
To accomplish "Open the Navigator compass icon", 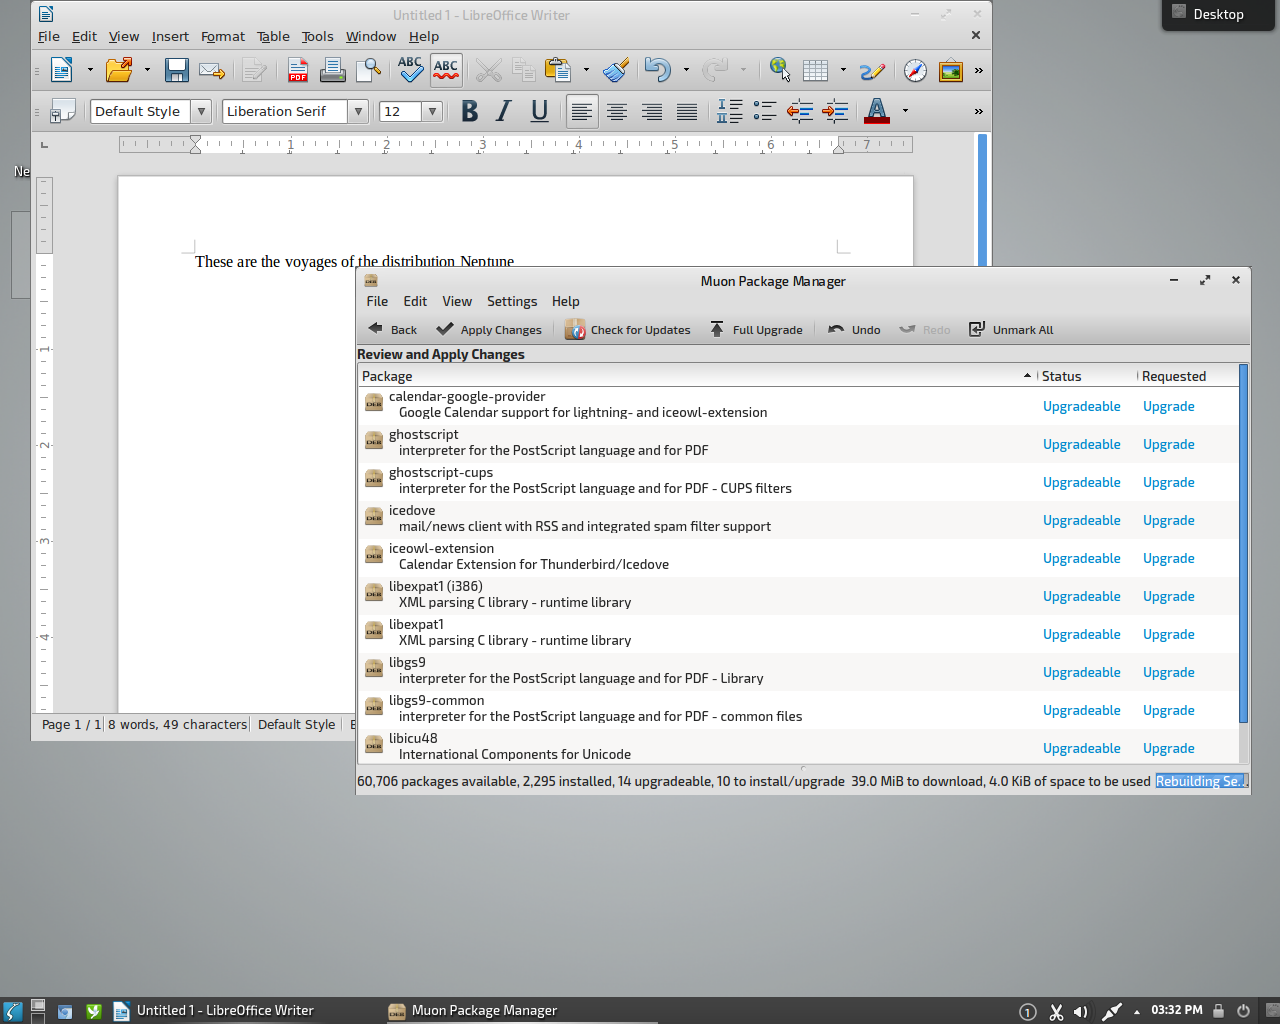I will coord(915,70).
